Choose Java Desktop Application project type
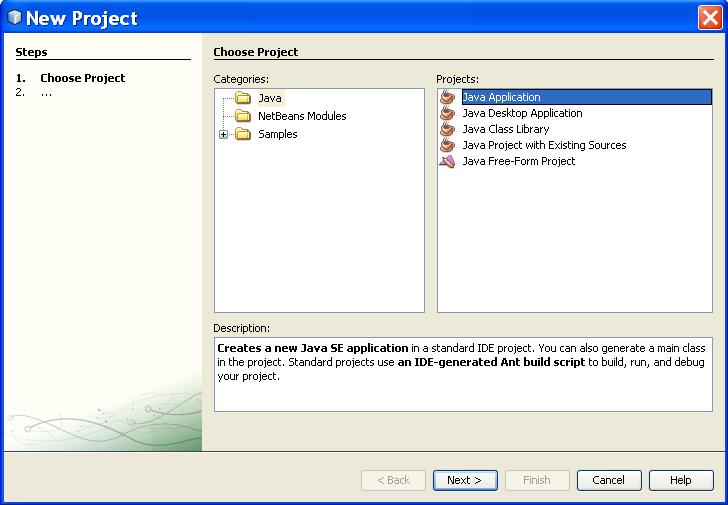Image resolution: width=728 pixels, height=505 pixels. pos(522,113)
